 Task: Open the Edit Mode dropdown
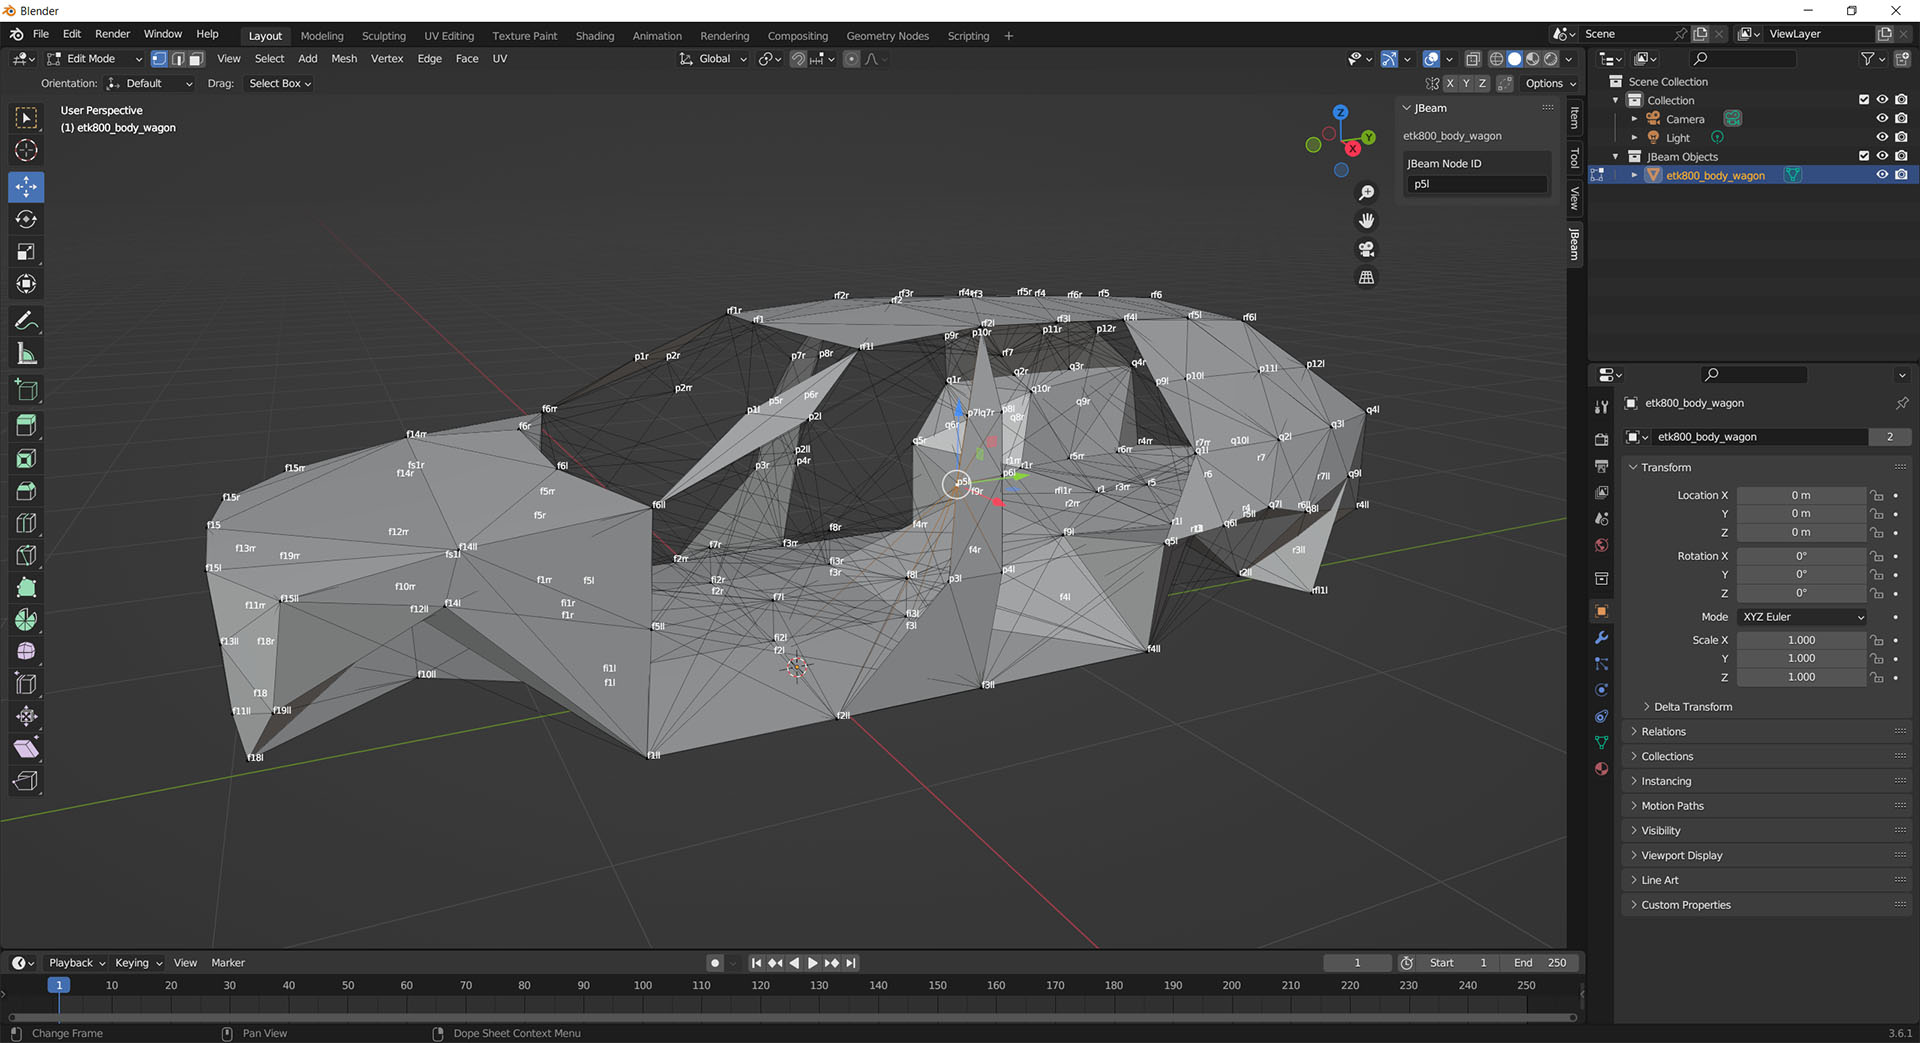[x=95, y=59]
